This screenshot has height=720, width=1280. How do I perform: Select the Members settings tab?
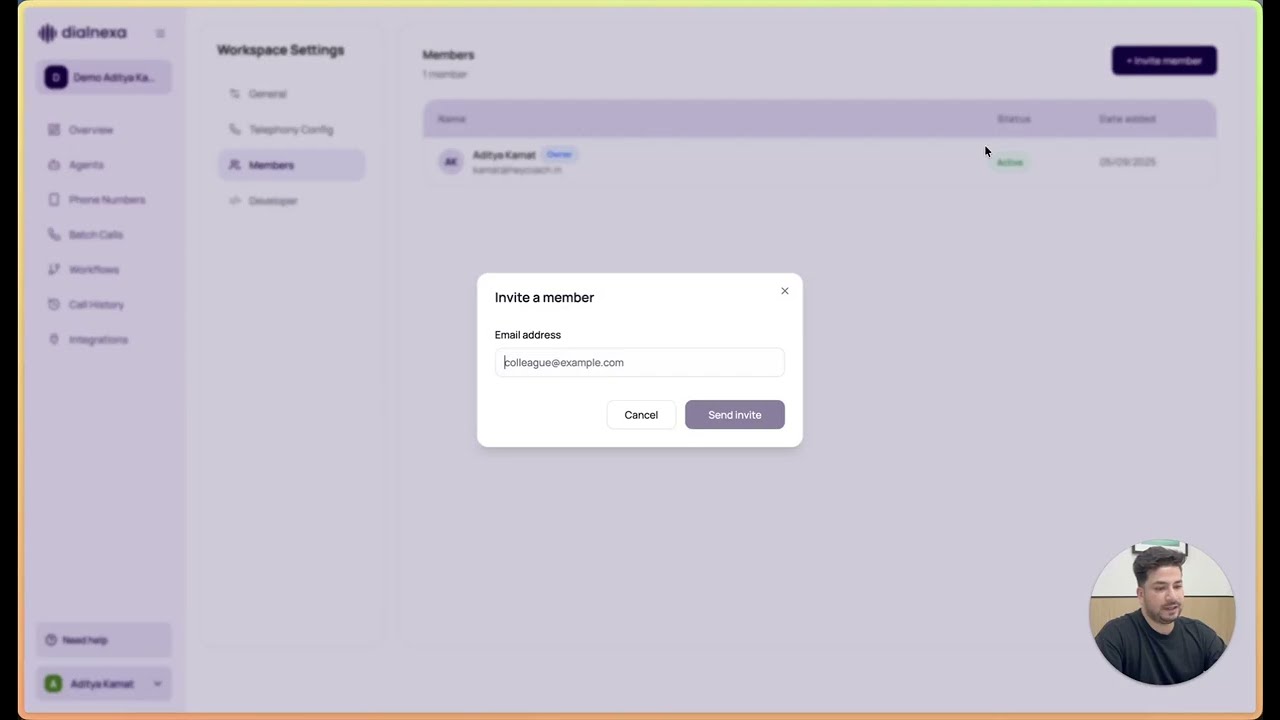(x=291, y=165)
